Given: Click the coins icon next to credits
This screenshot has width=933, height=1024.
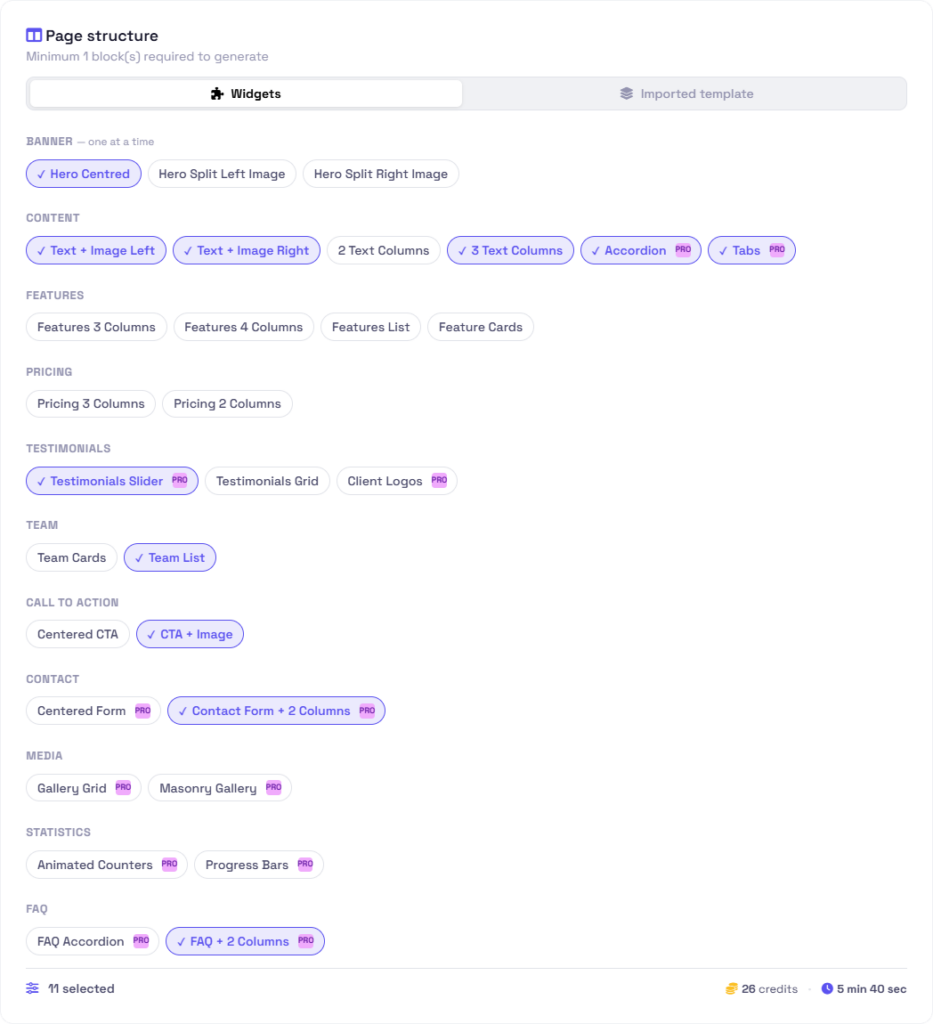Looking at the screenshot, I should point(731,989).
